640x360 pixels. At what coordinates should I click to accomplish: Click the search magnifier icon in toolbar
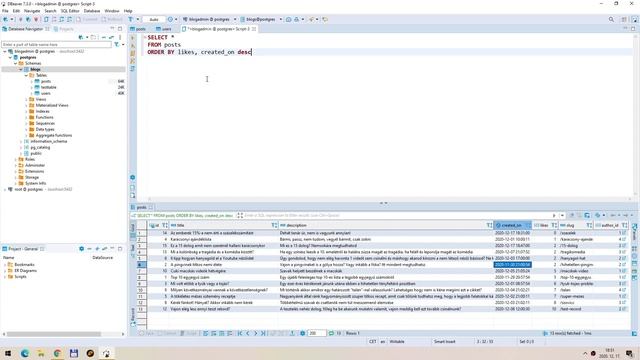pos(611,19)
